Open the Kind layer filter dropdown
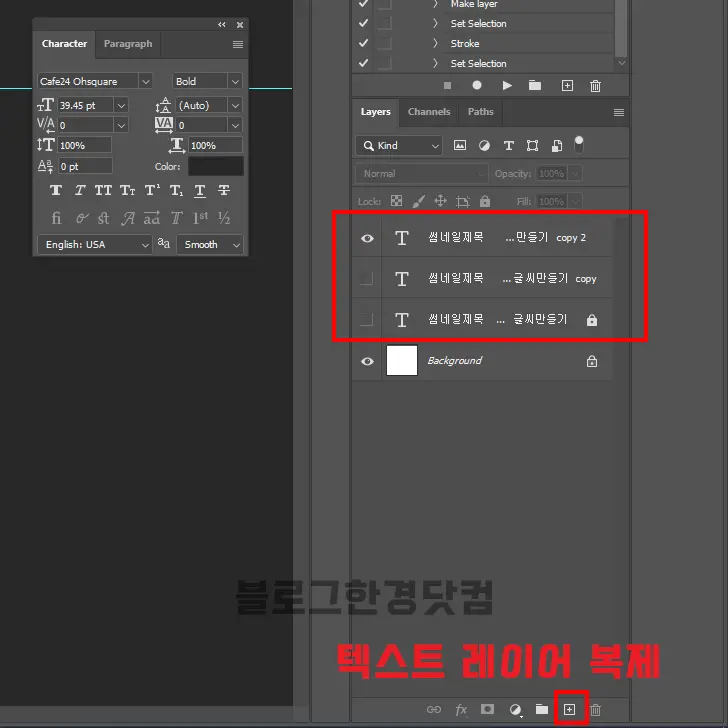The height and width of the screenshot is (728, 728). 399,146
